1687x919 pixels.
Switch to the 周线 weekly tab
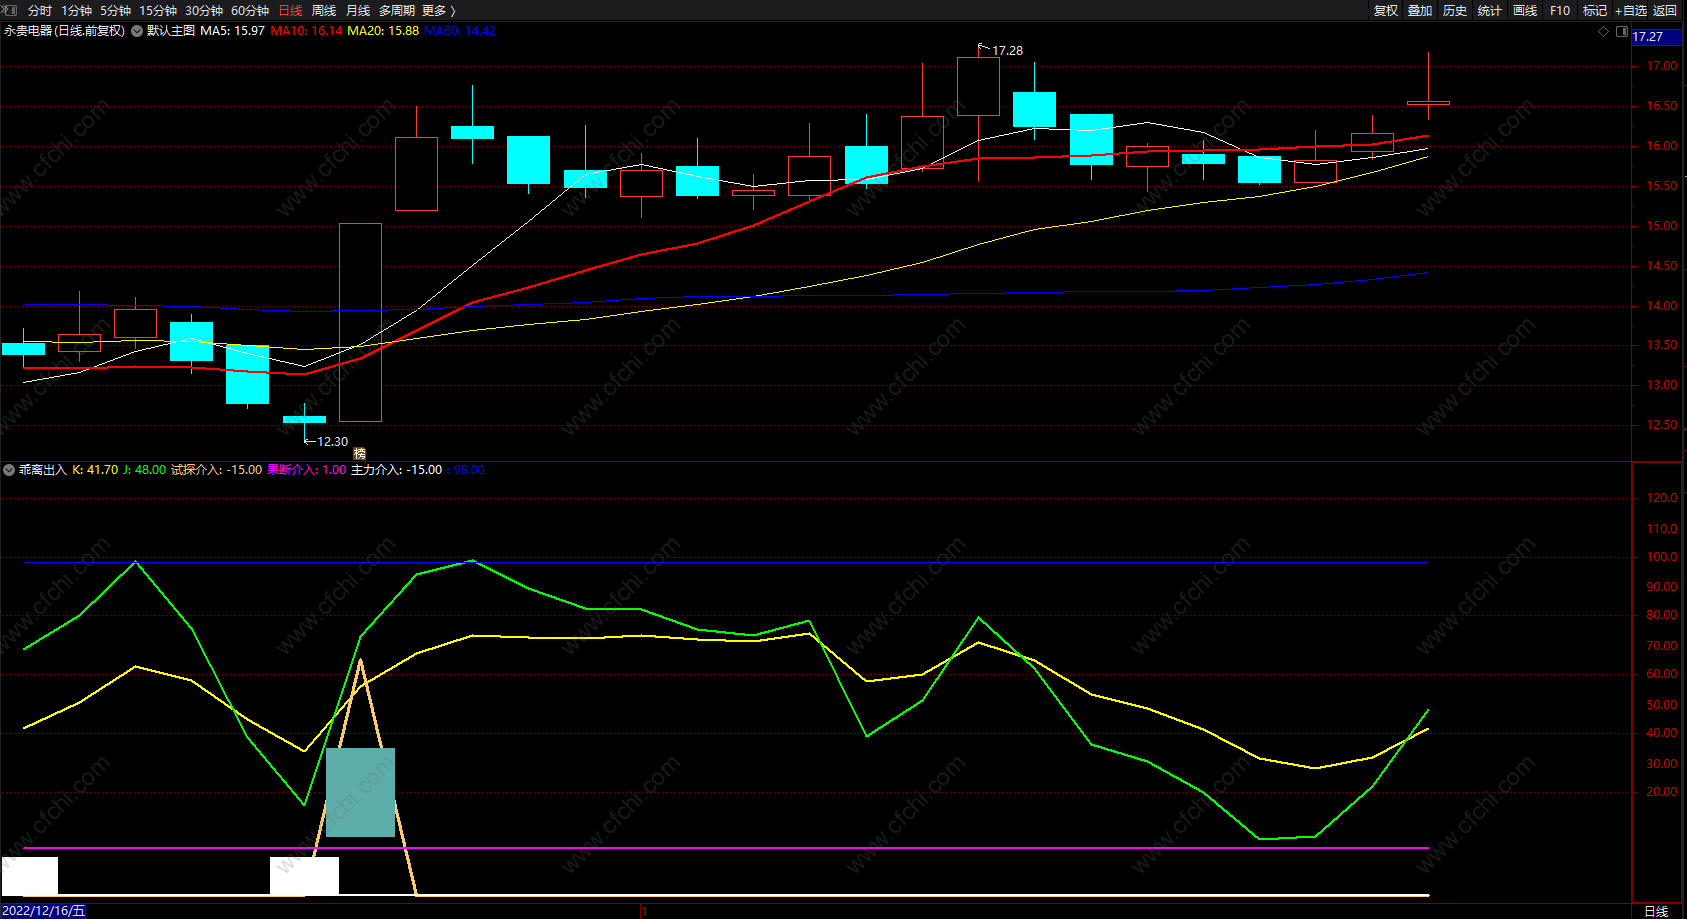[324, 11]
